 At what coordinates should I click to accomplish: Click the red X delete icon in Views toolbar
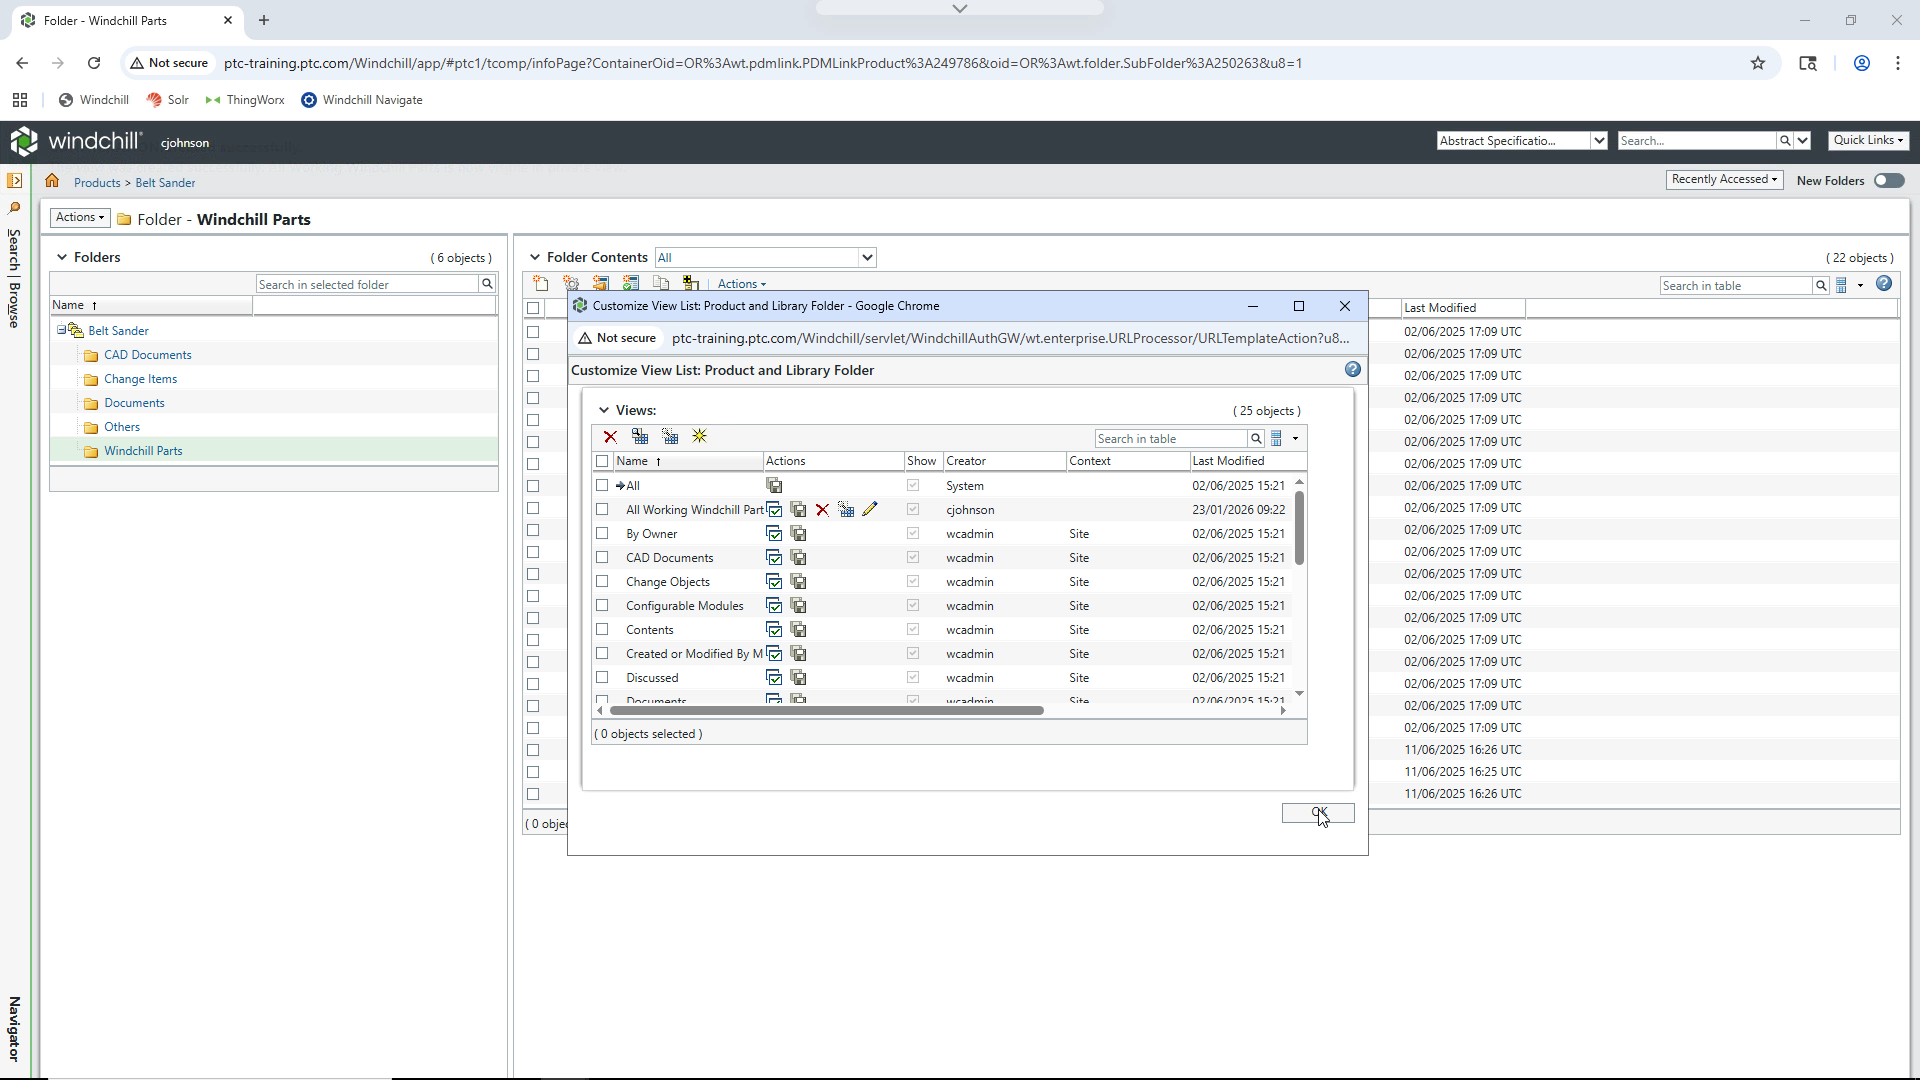[x=610, y=437]
